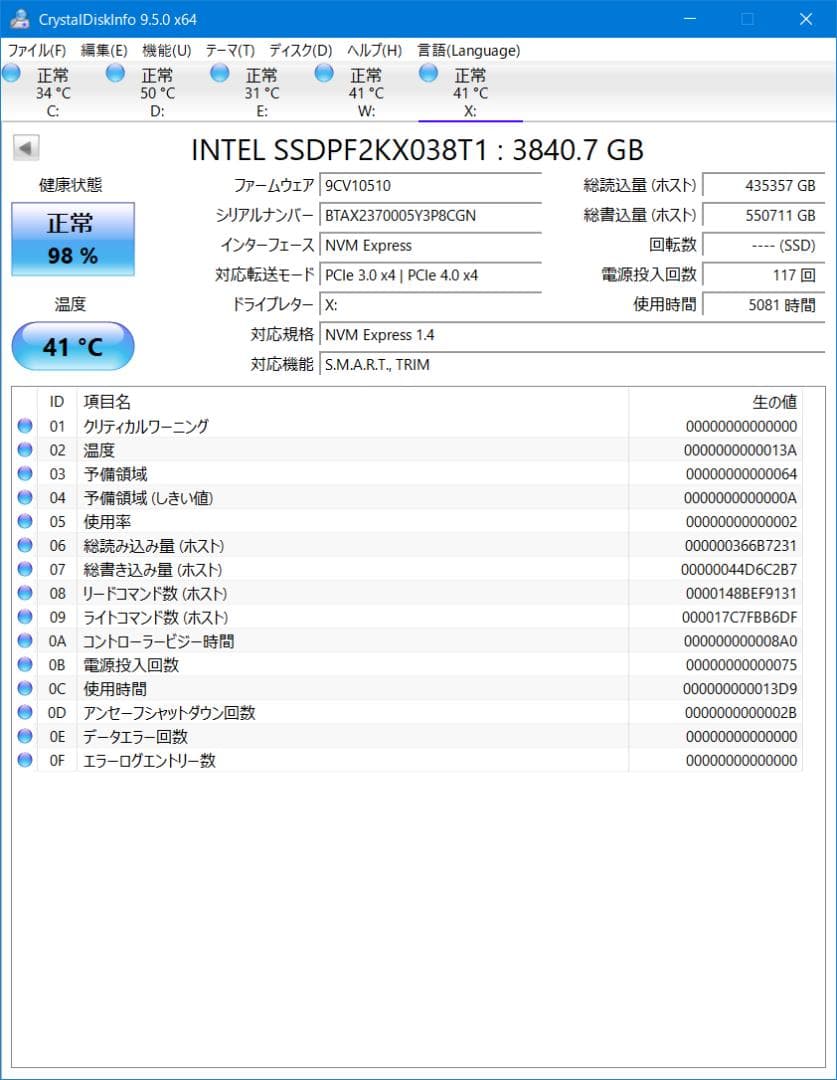Select the E: drive status indicator
Screen dimensions: 837x1080
tap(219, 72)
